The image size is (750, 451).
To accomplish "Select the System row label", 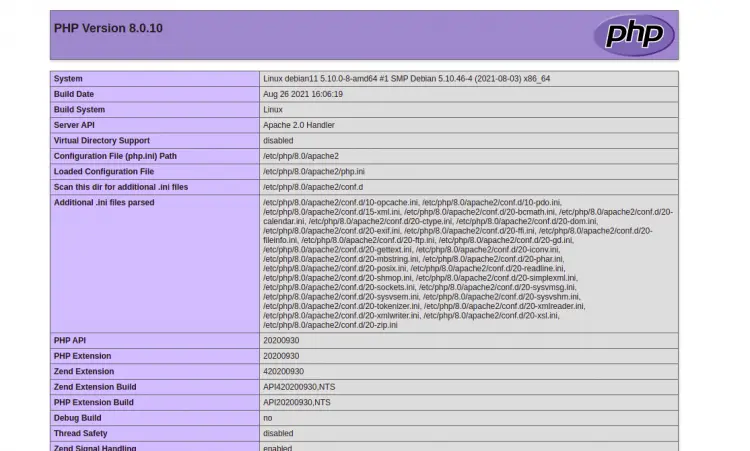I will pos(69,79).
